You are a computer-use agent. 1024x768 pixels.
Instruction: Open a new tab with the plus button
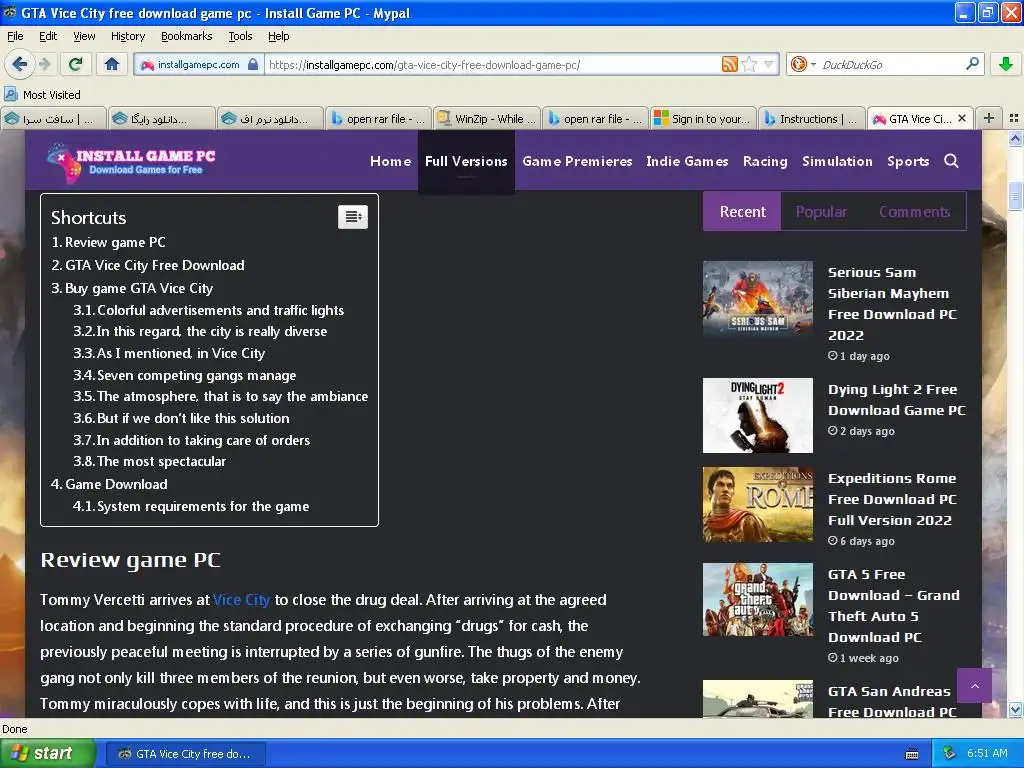pos(989,118)
